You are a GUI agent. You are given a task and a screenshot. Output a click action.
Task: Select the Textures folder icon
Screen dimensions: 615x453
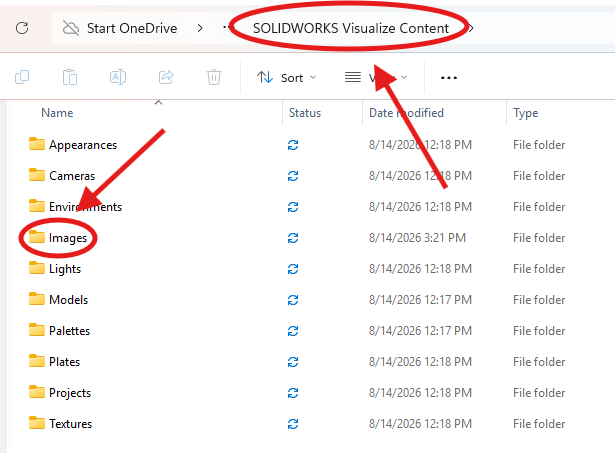[x=36, y=423]
